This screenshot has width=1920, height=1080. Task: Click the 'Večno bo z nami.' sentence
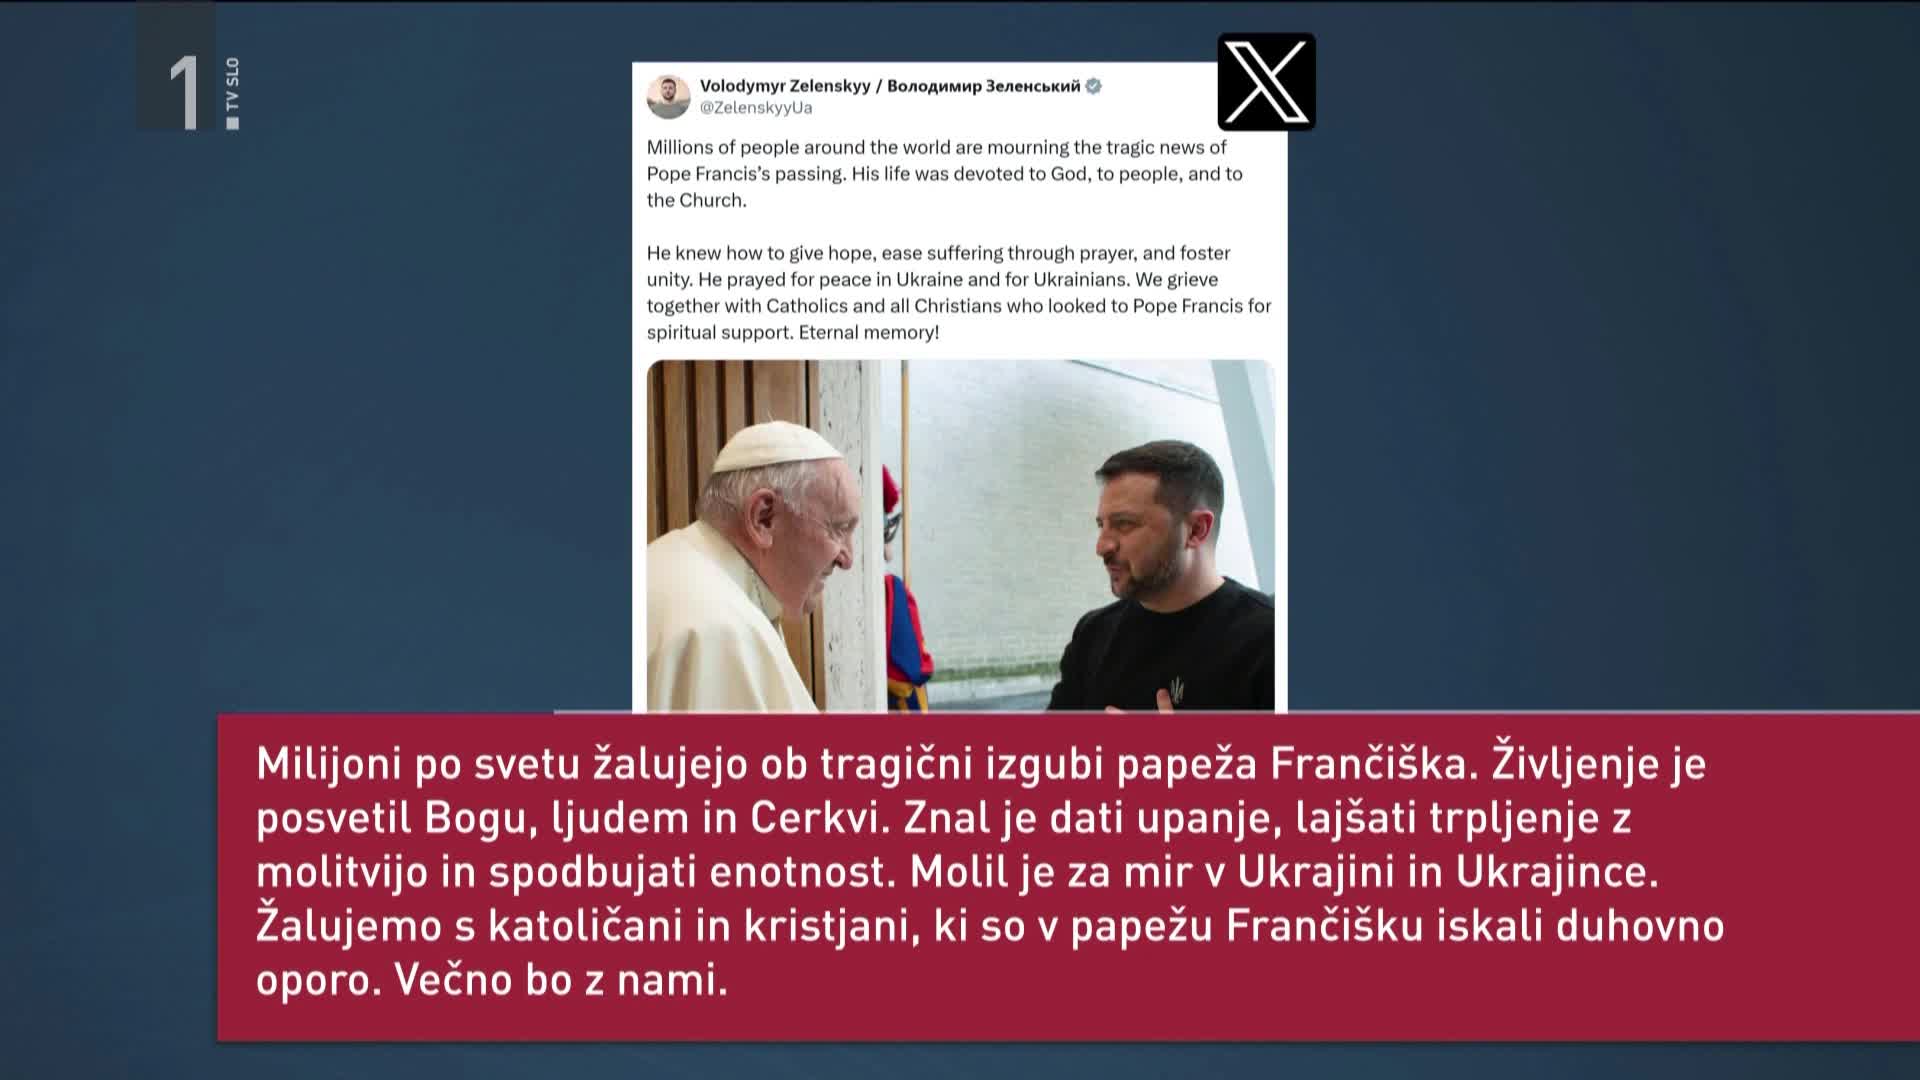(x=561, y=980)
